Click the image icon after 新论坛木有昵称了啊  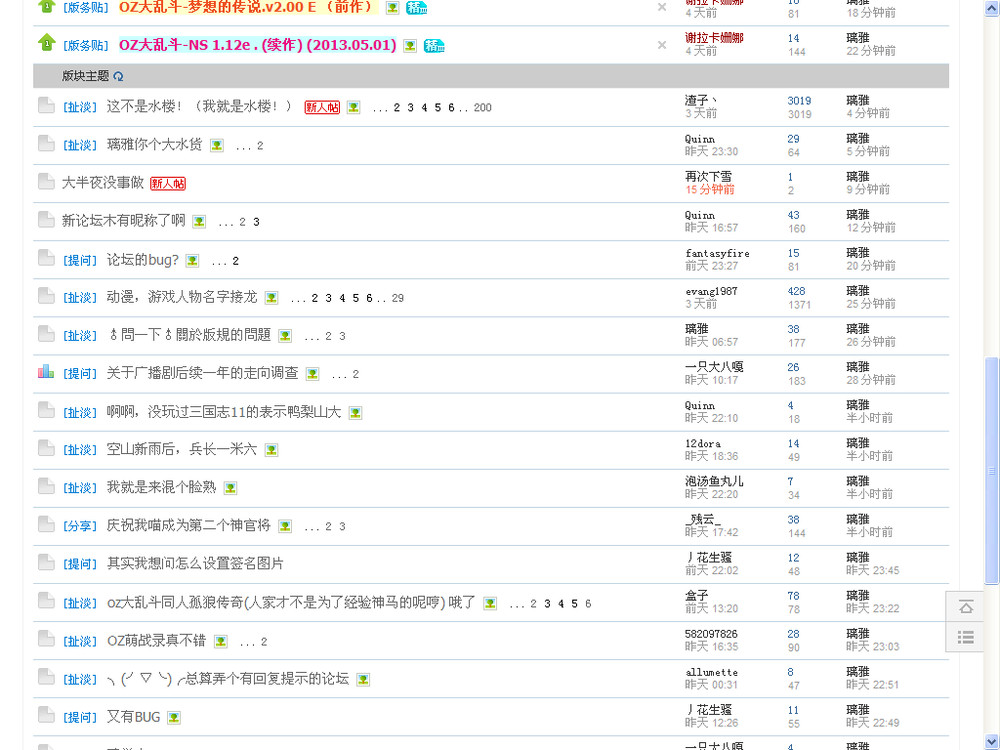point(199,221)
